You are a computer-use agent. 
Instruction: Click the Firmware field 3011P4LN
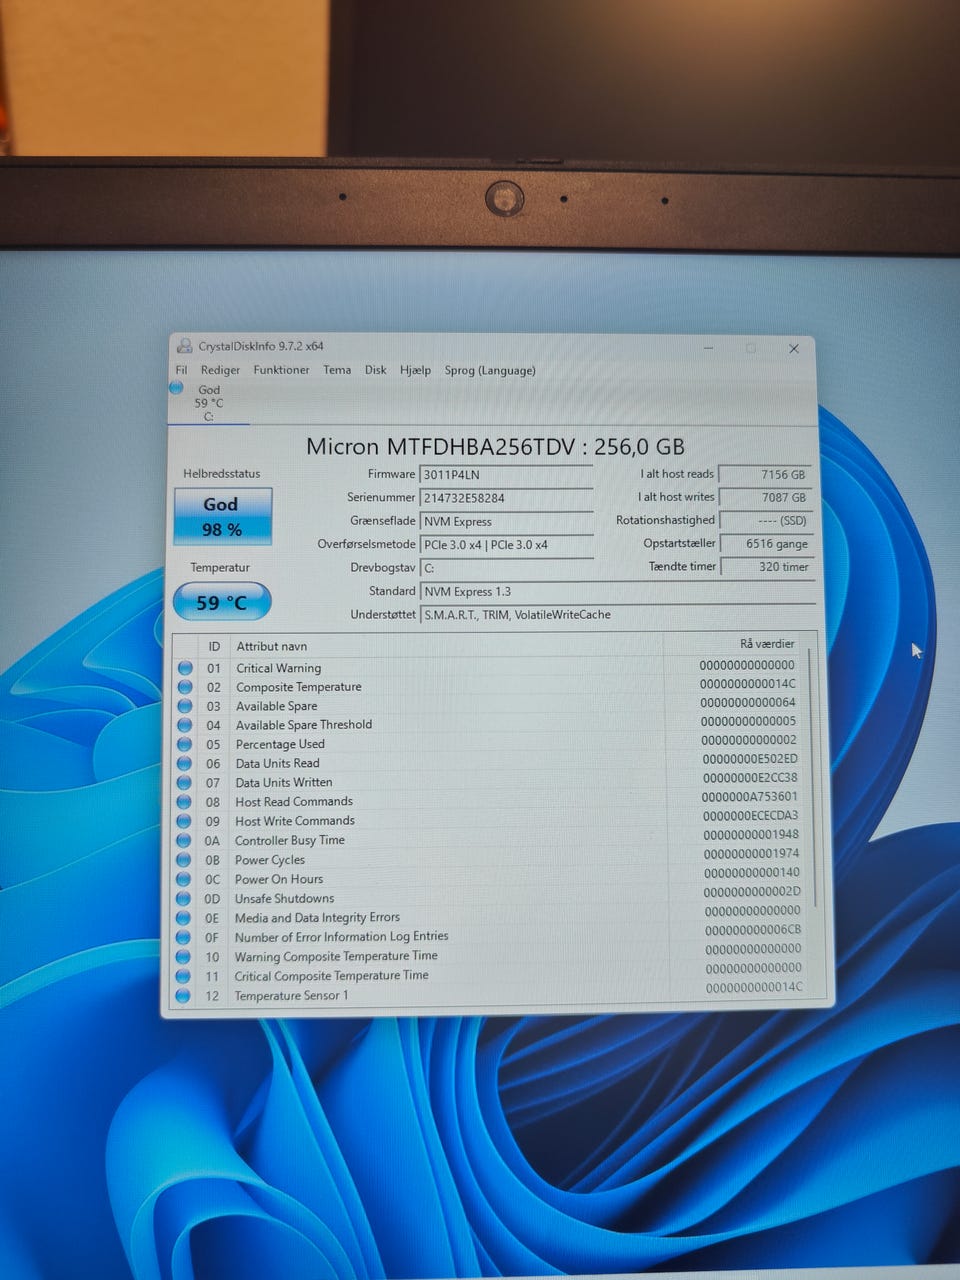[x=506, y=475]
